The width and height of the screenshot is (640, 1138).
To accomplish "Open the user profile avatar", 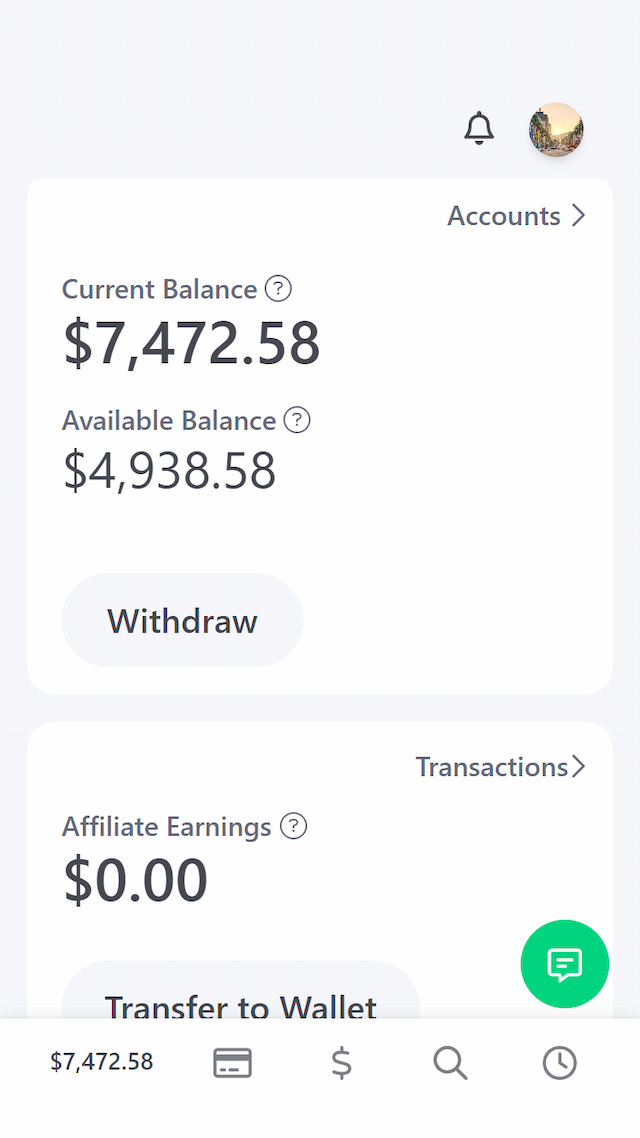I will (x=556, y=130).
